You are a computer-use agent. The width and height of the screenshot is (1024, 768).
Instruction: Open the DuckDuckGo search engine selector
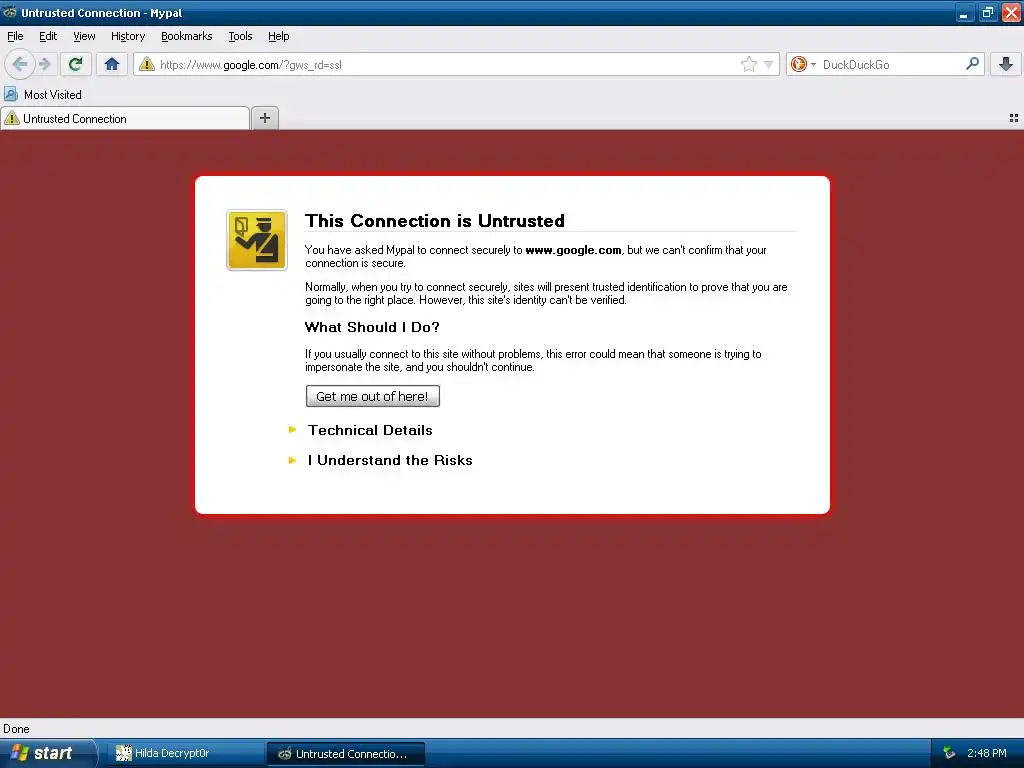[x=803, y=64]
